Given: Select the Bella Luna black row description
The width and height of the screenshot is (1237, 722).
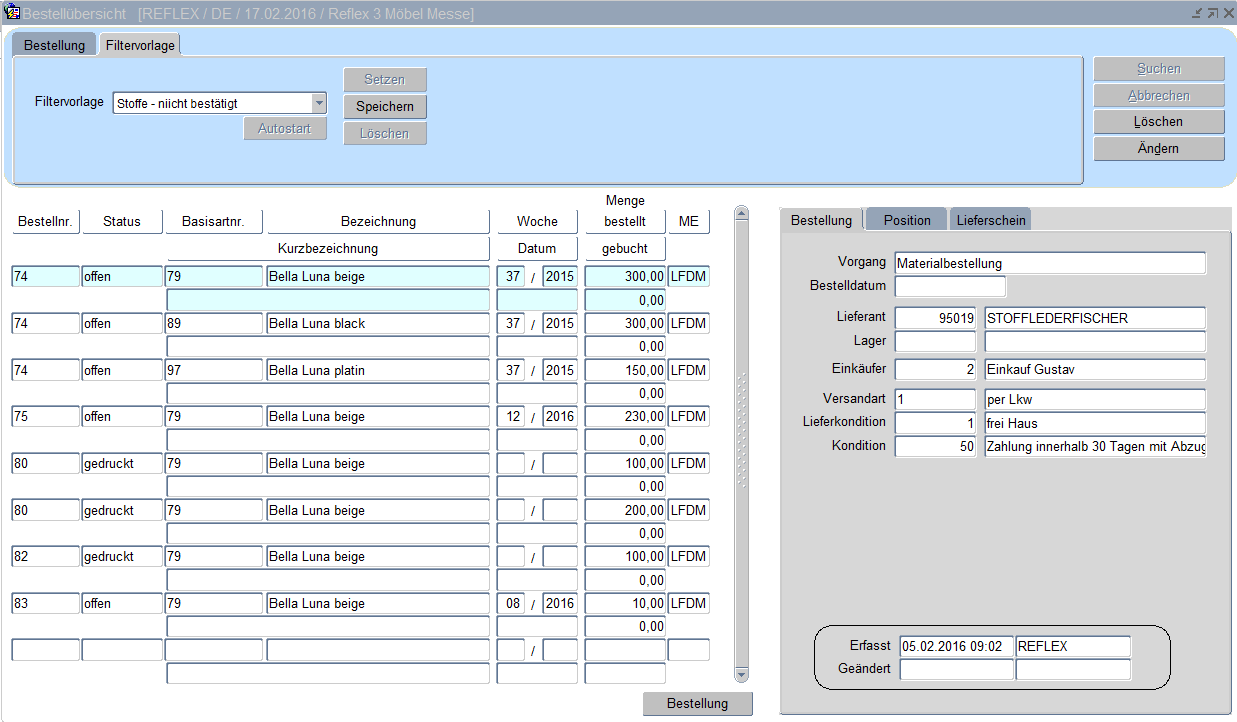Looking at the screenshot, I should [x=378, y=324].
